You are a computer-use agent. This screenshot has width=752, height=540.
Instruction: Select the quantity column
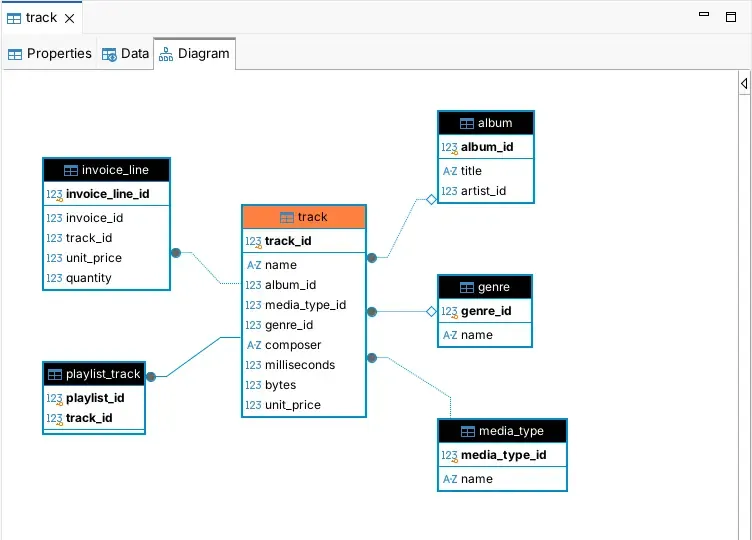tap(106, 278)
